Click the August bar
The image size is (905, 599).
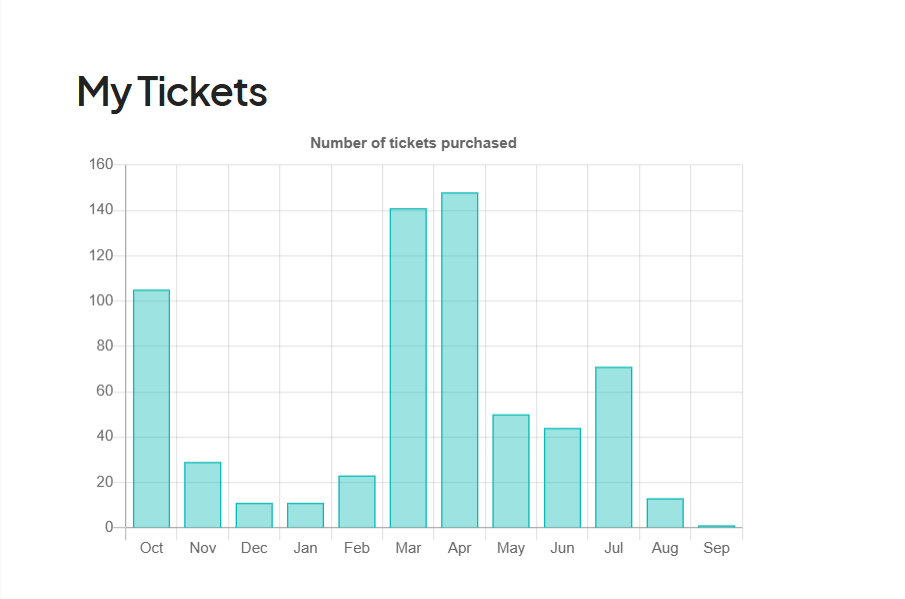pyautogui.click(x=665, y=513)
